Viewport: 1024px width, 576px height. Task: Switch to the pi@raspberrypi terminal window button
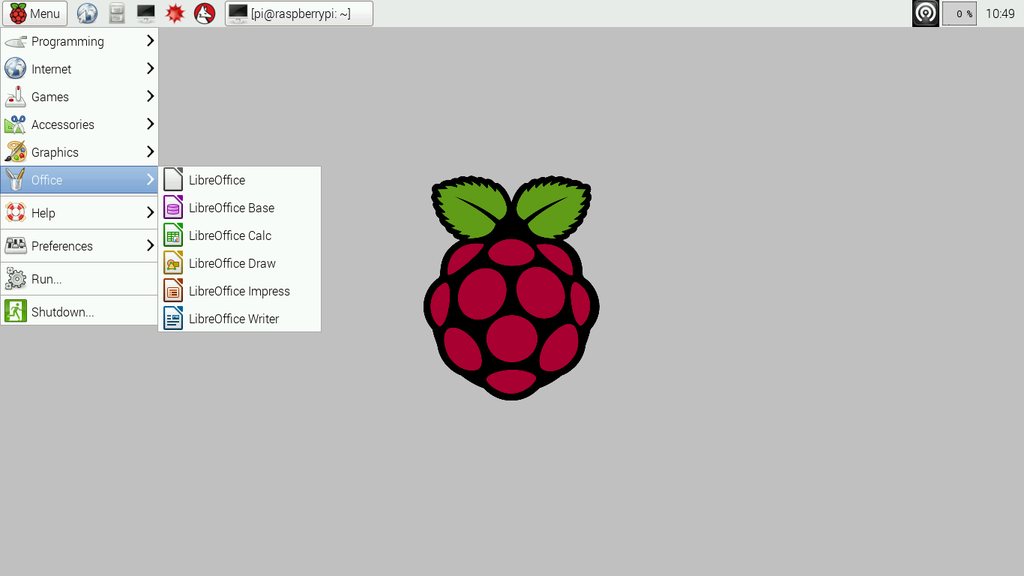coord(299,14)
